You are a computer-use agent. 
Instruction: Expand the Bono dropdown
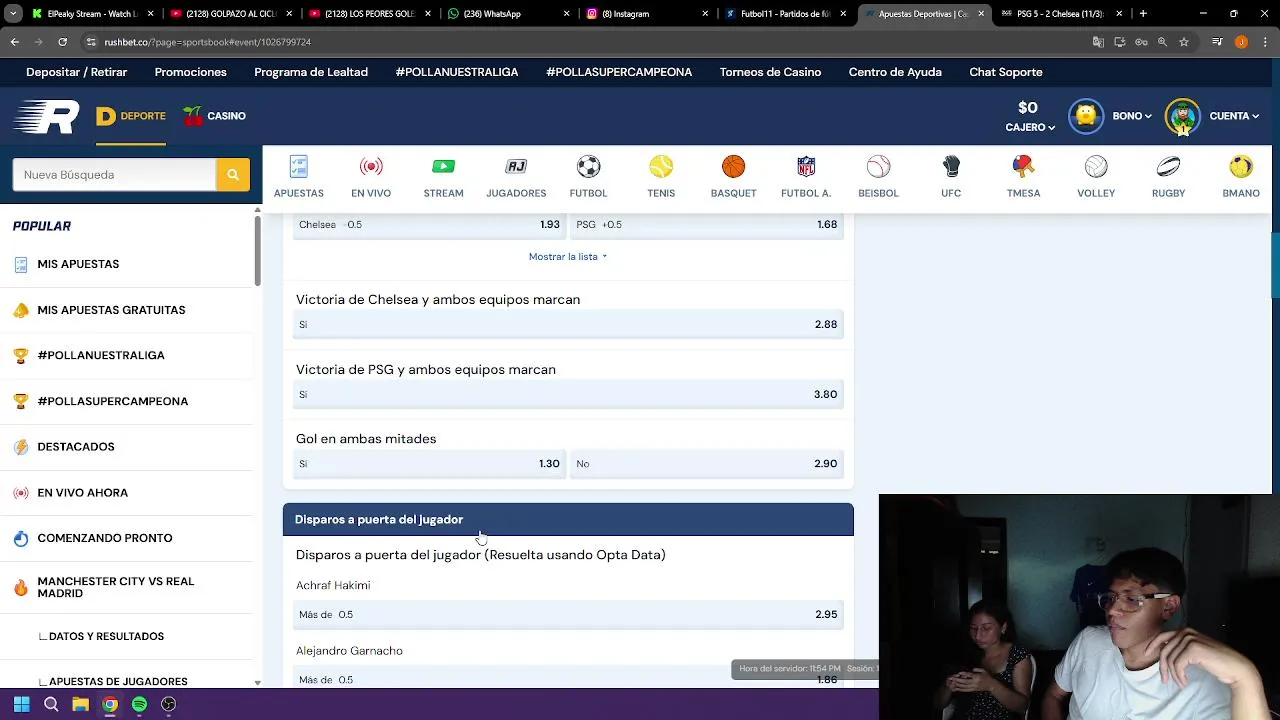click(1132, 116)
